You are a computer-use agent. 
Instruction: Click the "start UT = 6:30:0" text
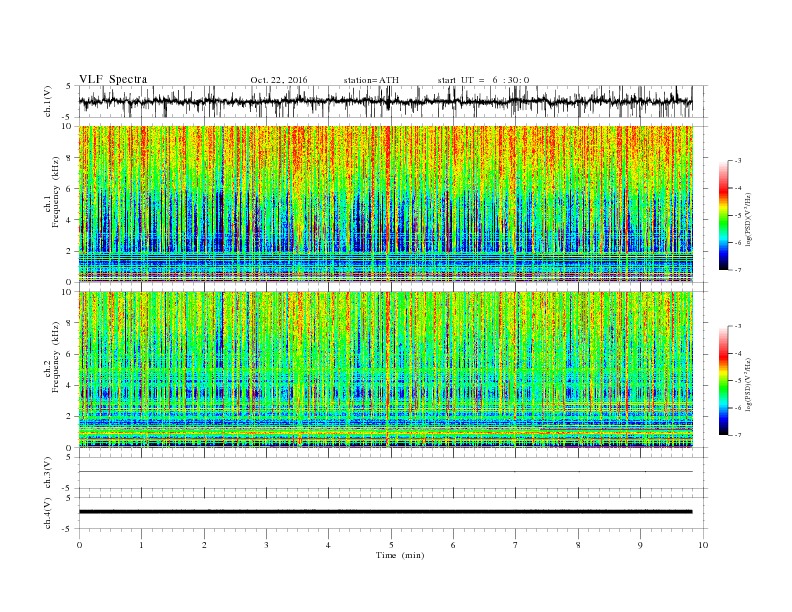coord(483,80)
